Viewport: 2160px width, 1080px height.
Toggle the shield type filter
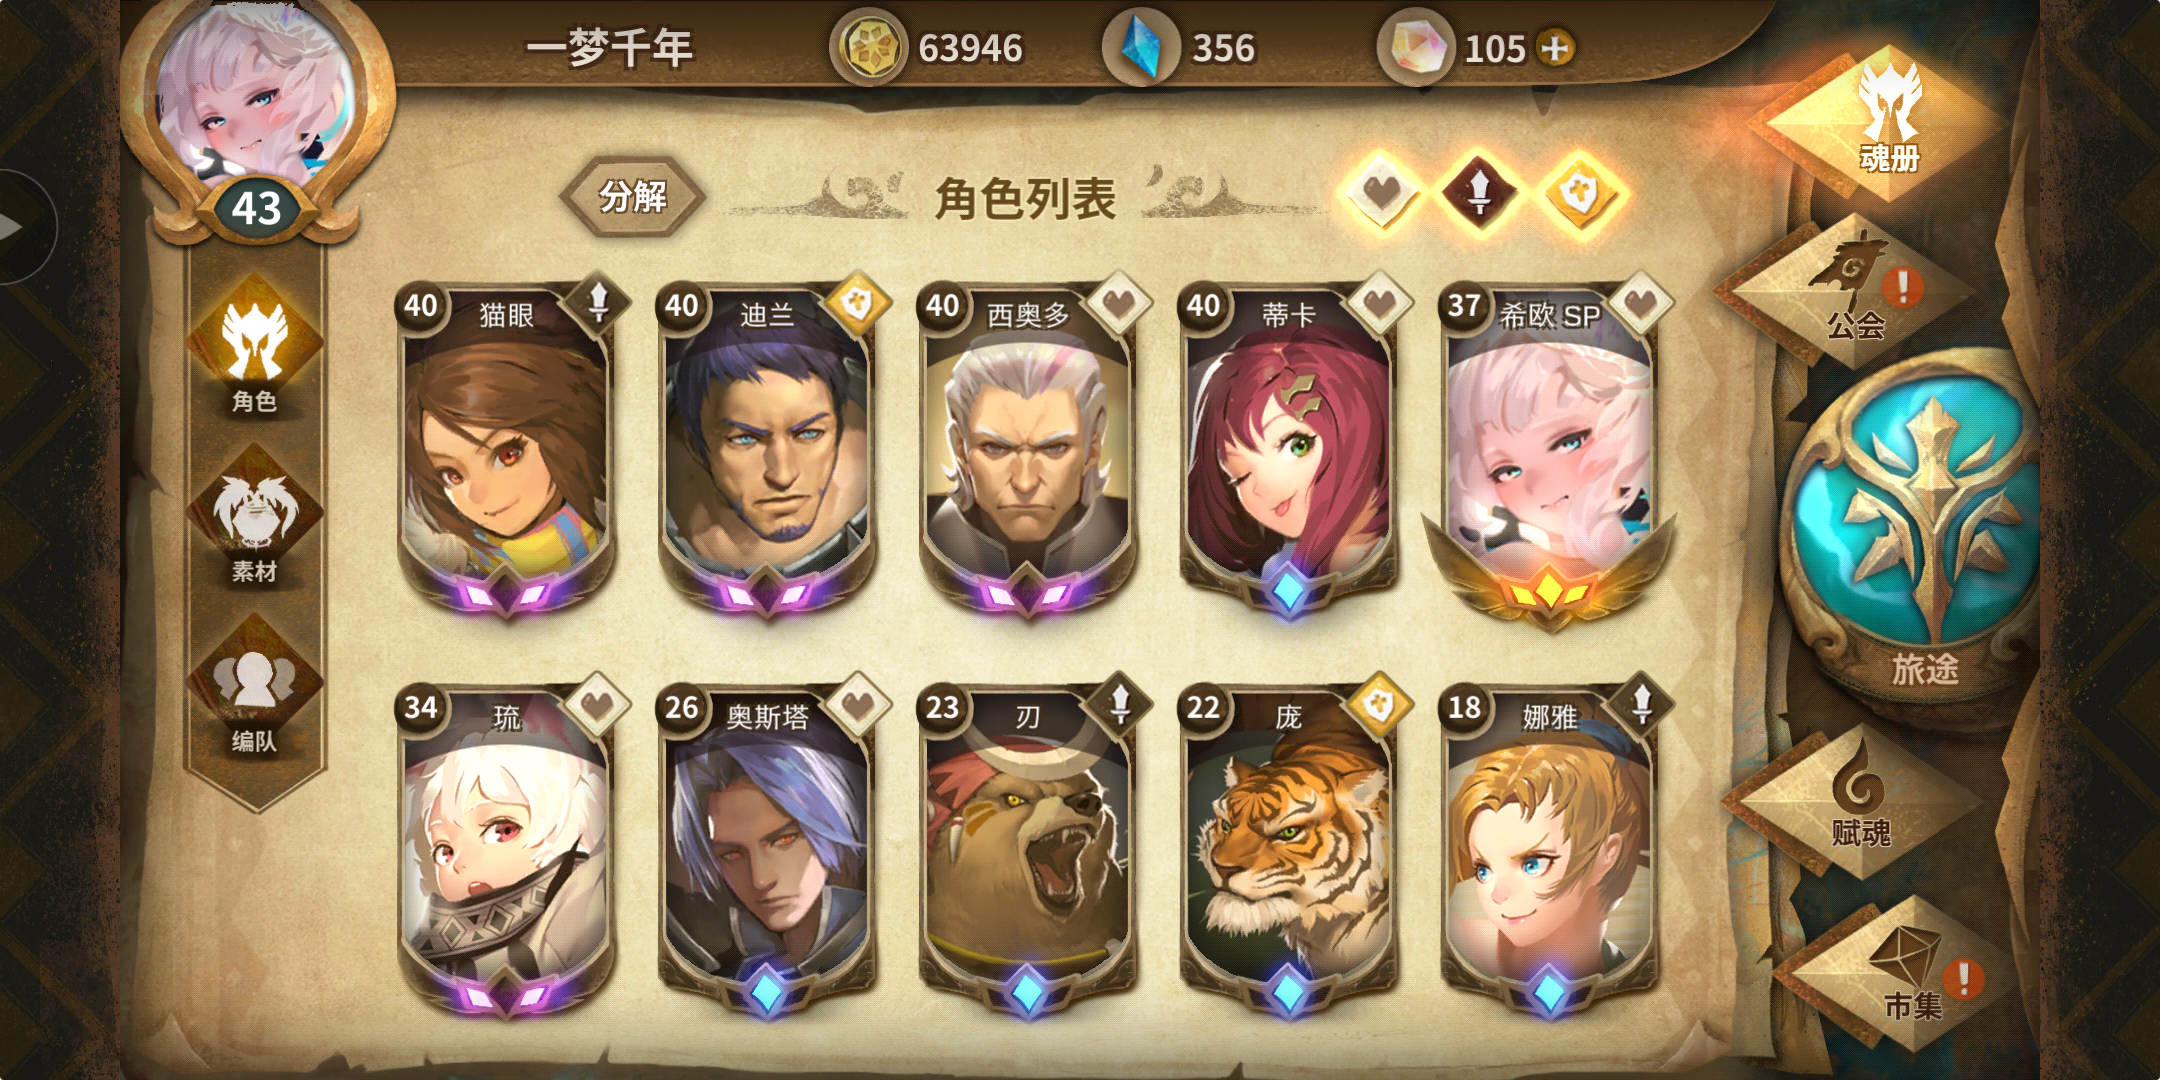tap(1580, 192)
